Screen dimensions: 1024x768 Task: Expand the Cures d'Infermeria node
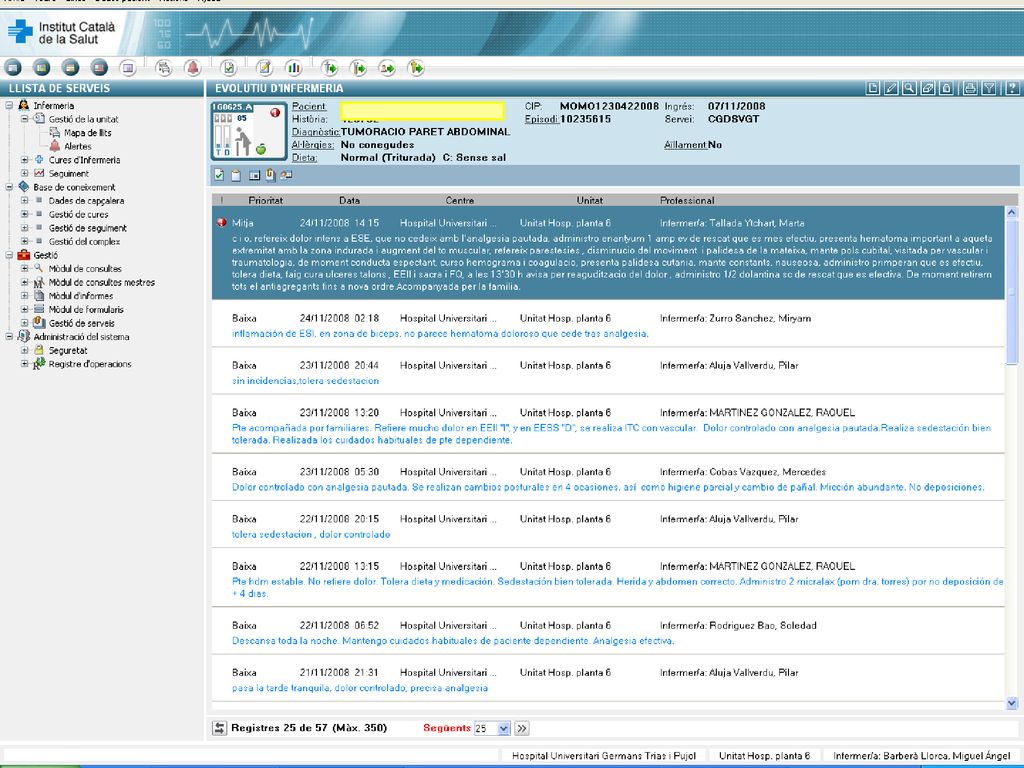coord(24,159)
